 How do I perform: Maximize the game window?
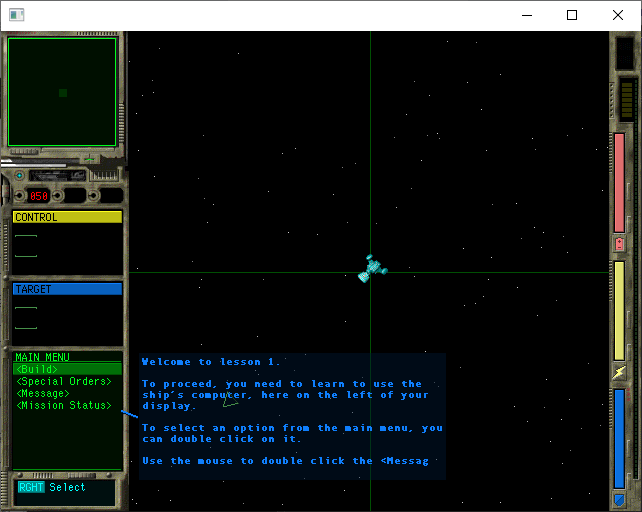click(572, 15)
